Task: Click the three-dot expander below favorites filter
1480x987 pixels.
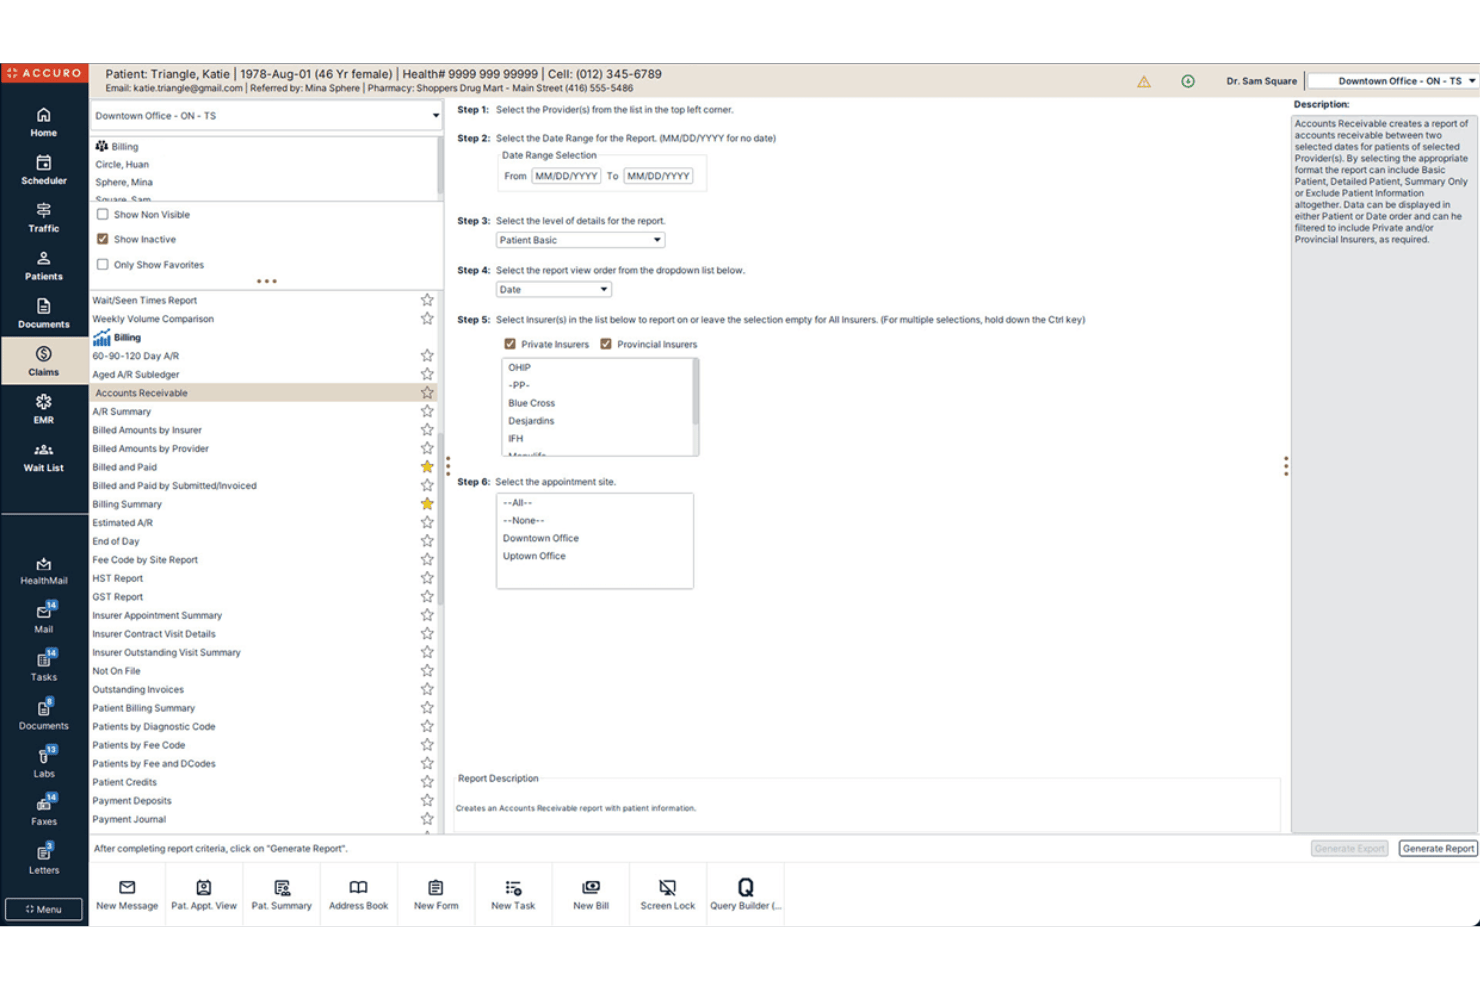Action: click(266, 281)
